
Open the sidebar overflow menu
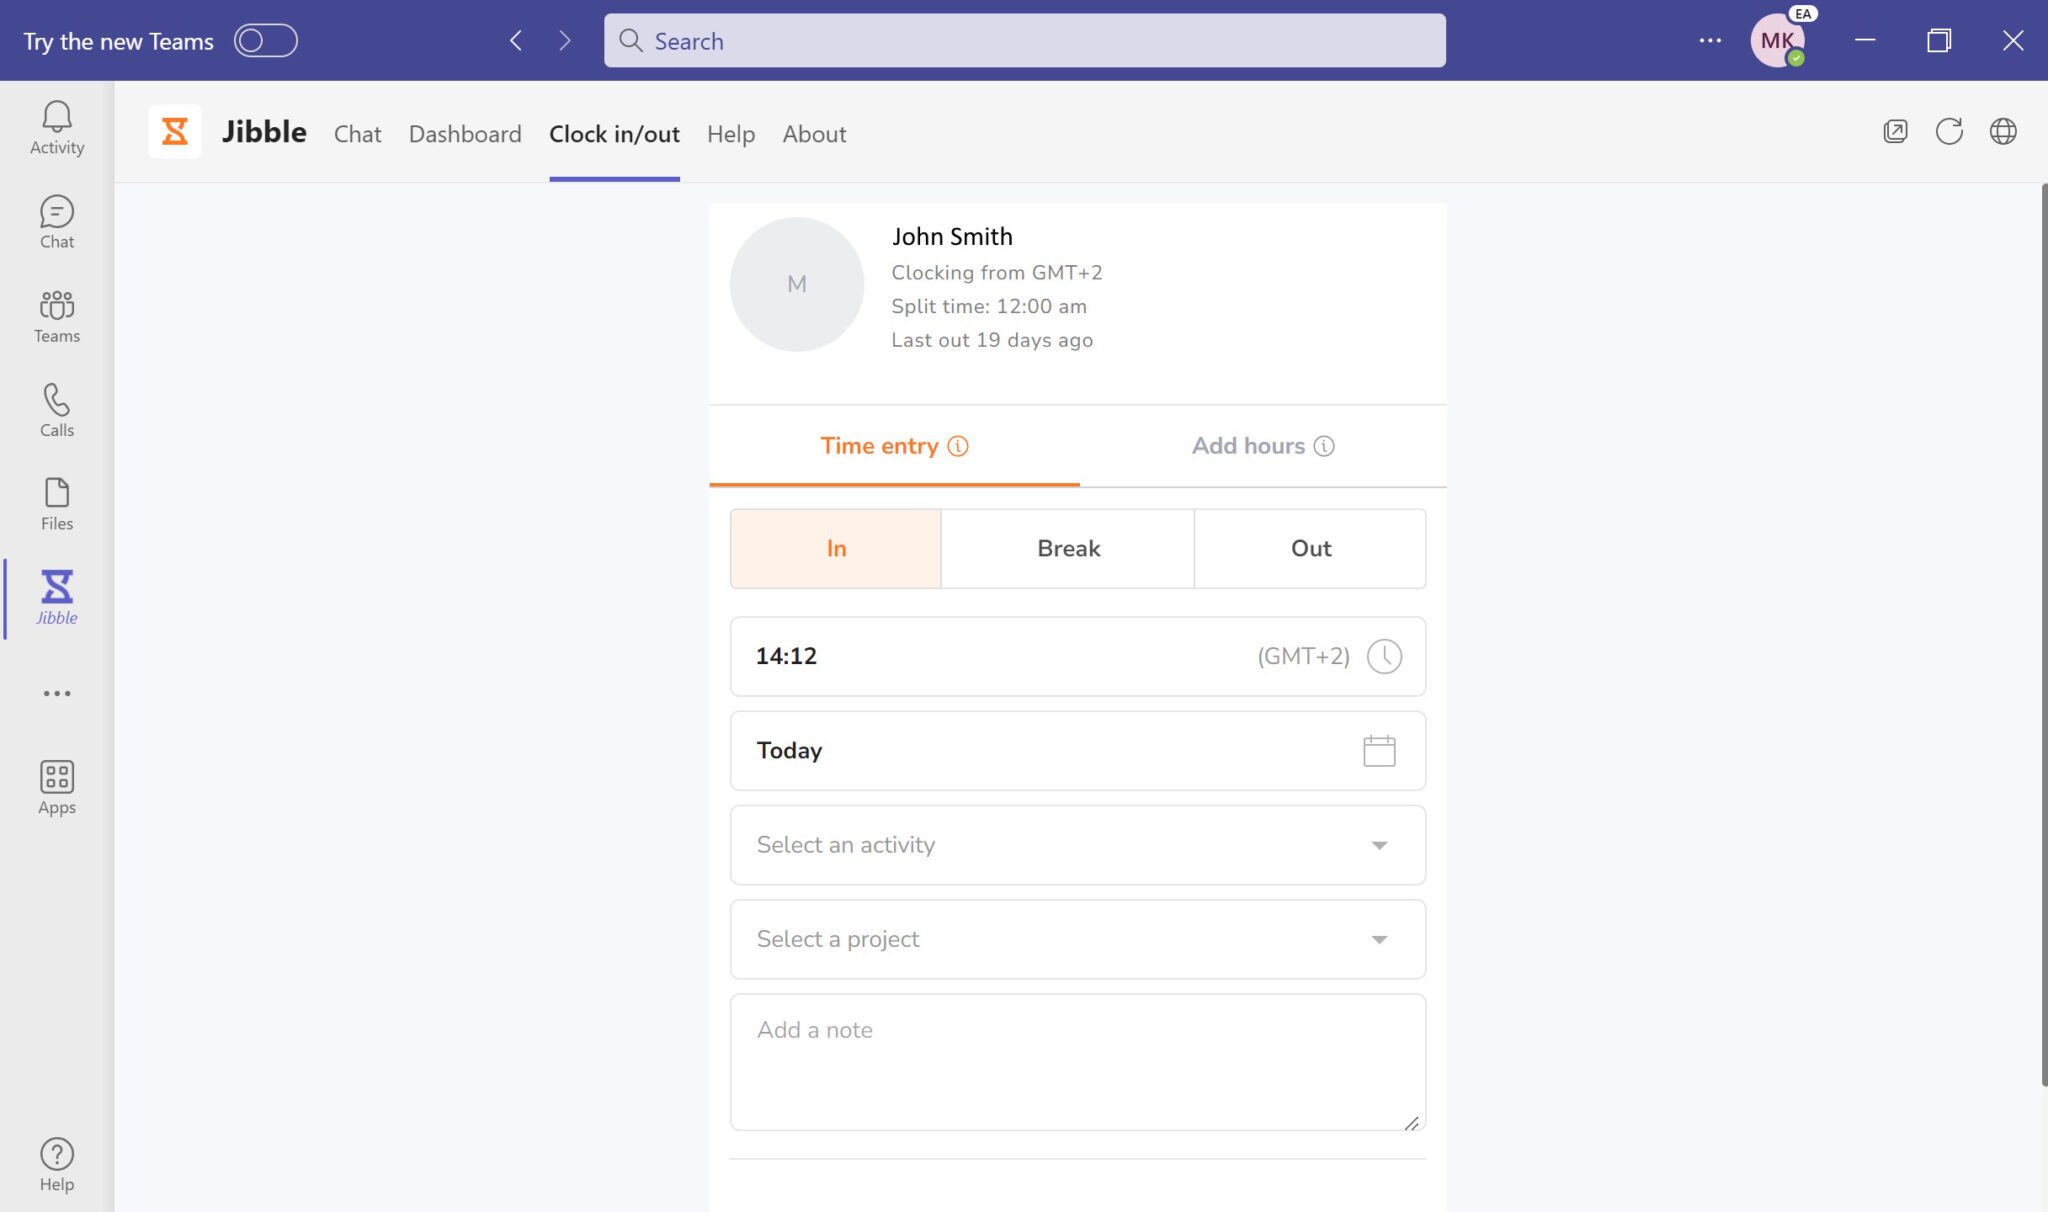point(57,693)
